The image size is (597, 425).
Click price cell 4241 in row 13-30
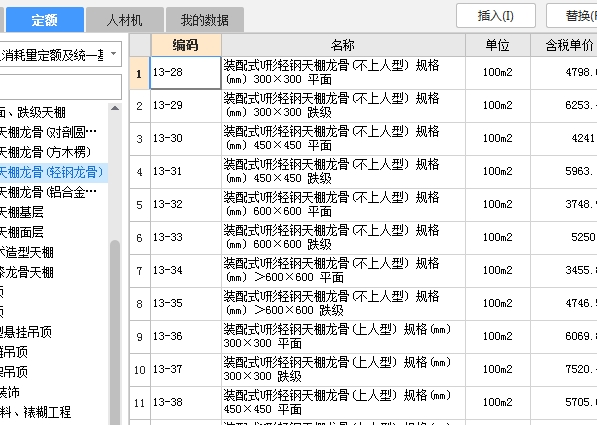(x=564, y=139)
